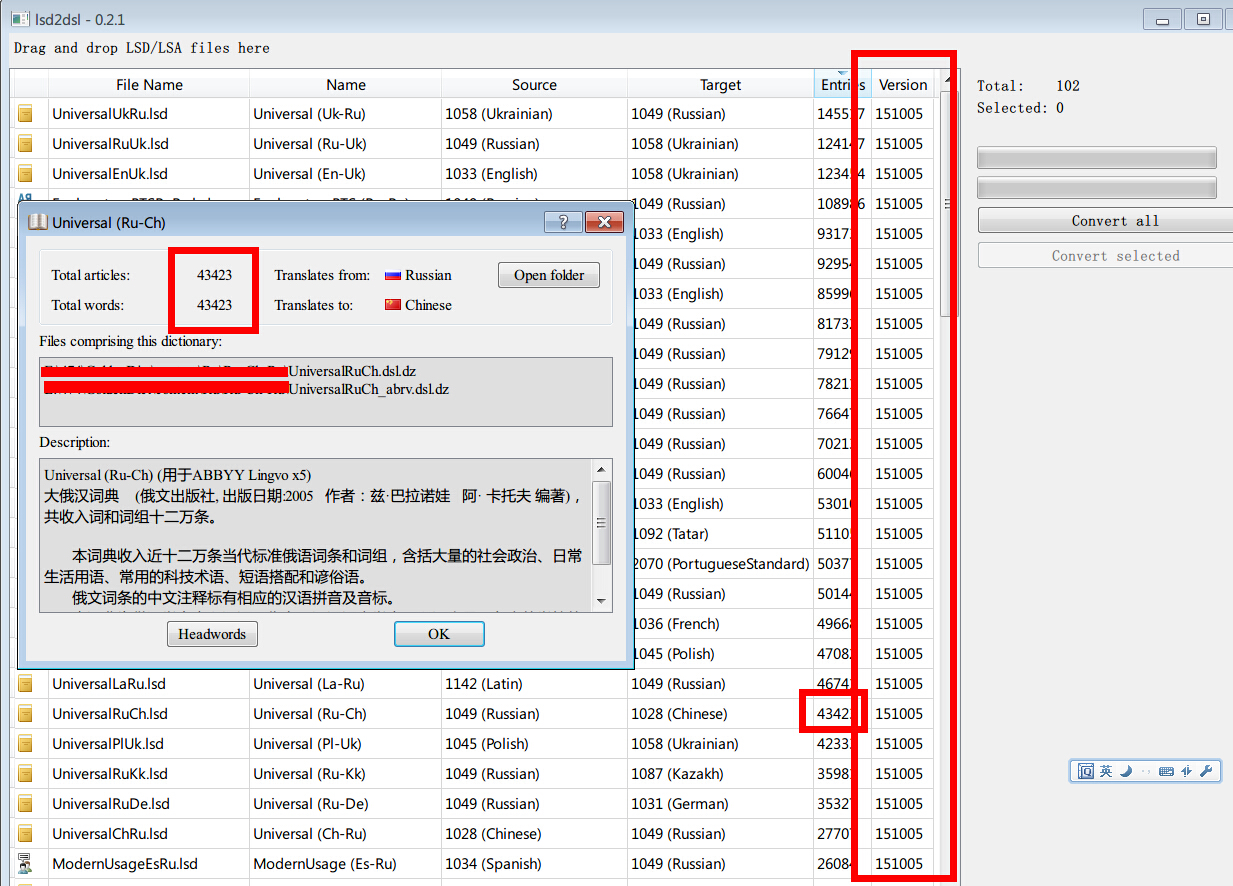Close the Universal (Ru-Ch) dialog
The width and height of the screenshot is (1233, 886).
tap(605, 222)
